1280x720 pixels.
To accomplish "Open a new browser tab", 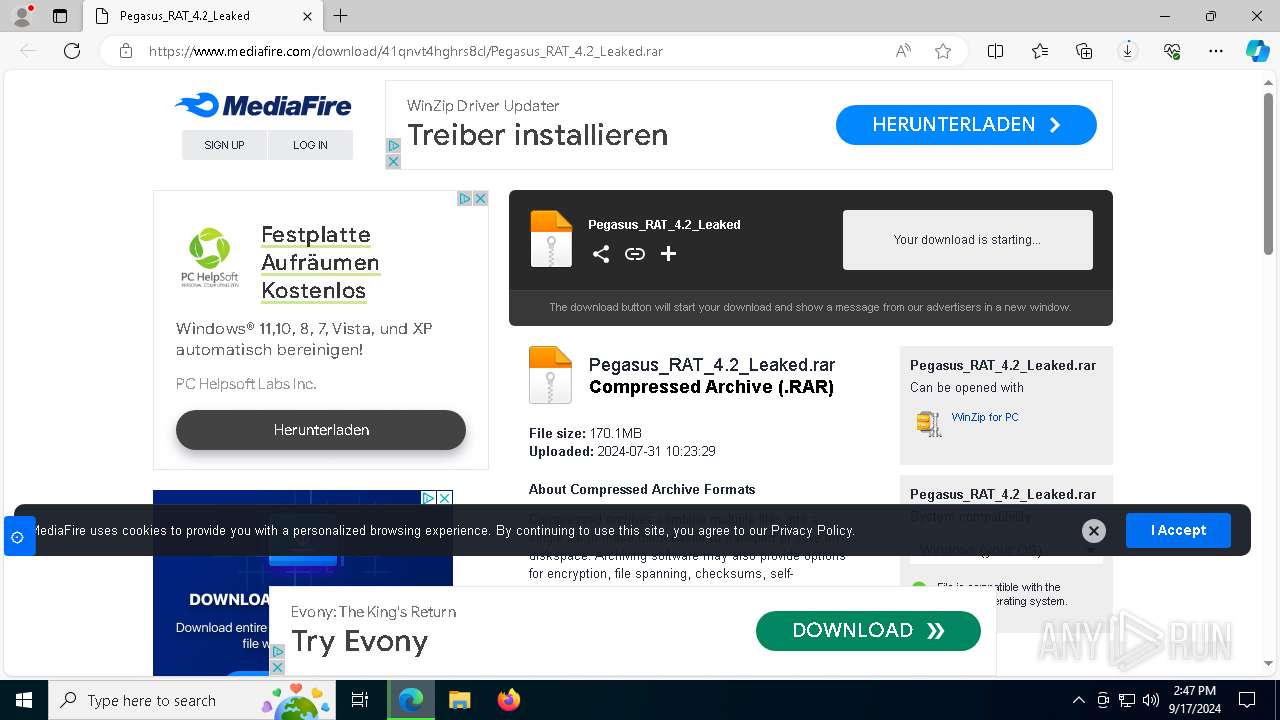I will tap(340, 16).
